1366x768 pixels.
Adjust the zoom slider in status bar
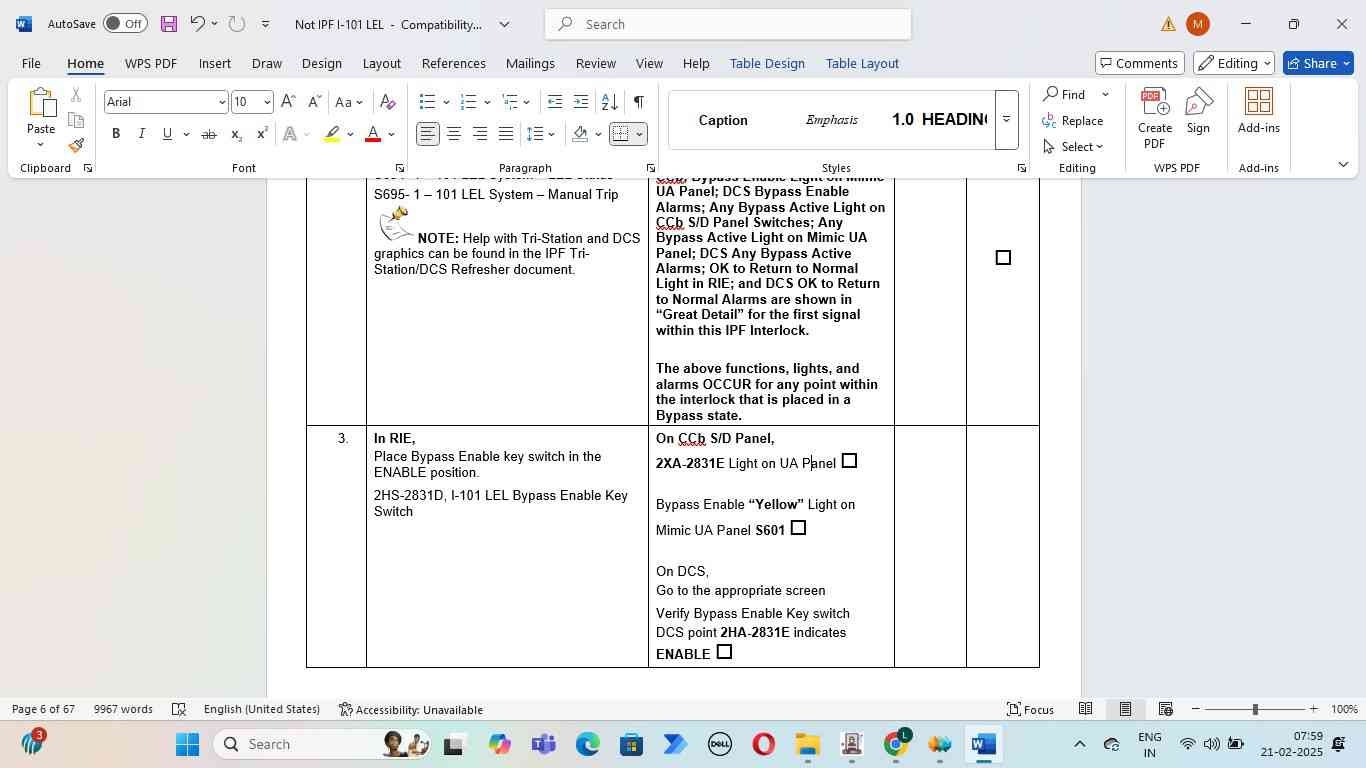click(x=1255, y=709)
